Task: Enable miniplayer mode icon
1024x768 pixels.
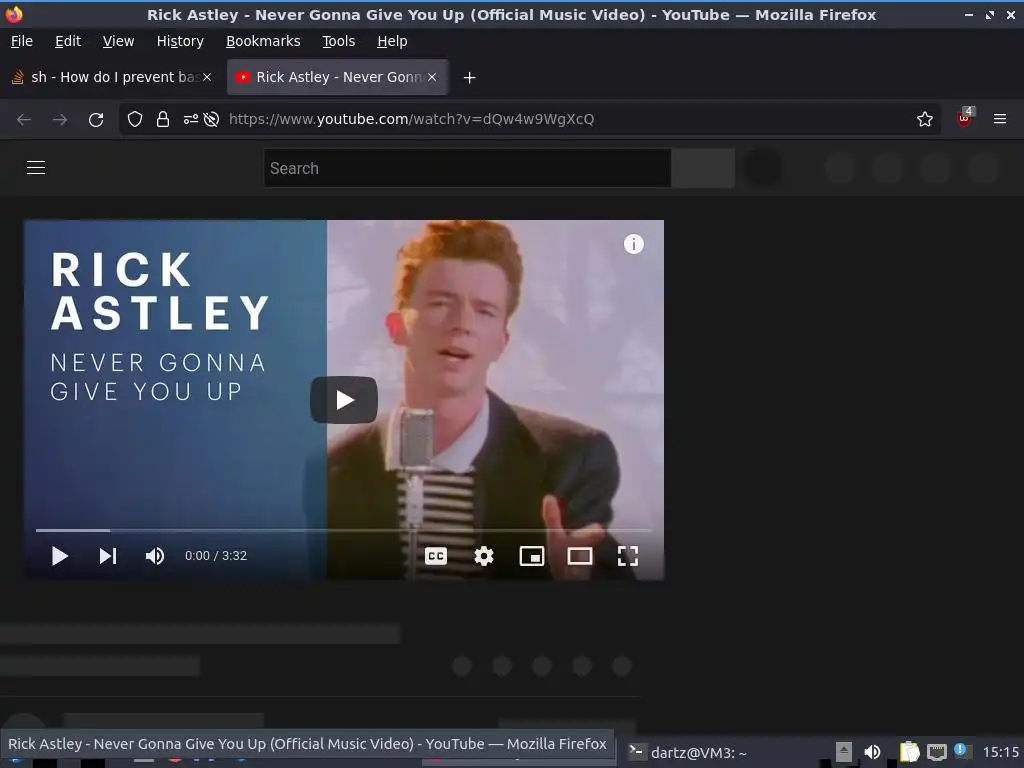Action: 532,556
